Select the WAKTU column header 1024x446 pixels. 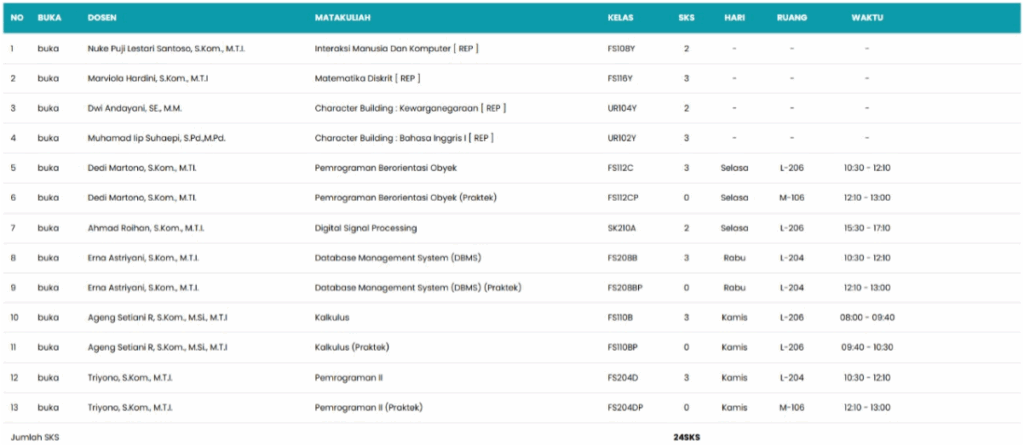(866, 18)
